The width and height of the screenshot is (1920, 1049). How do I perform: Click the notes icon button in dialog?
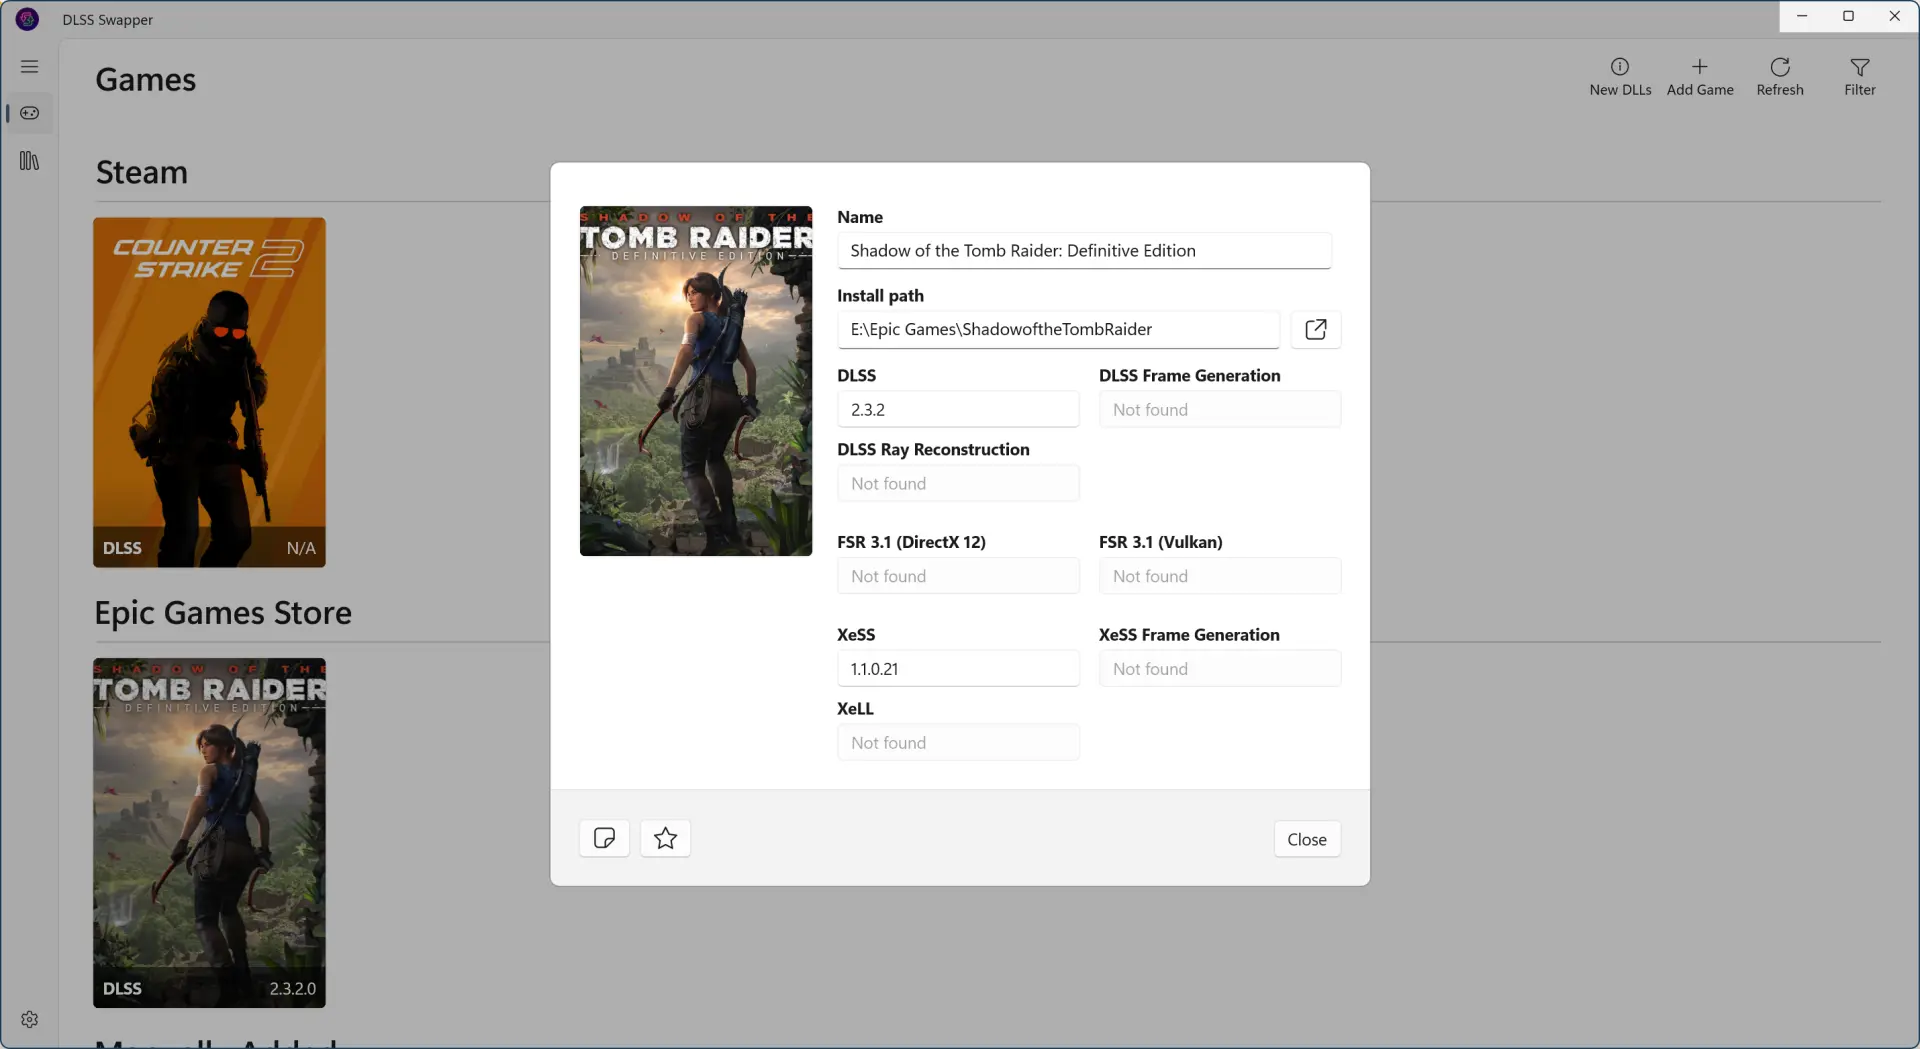604,838
